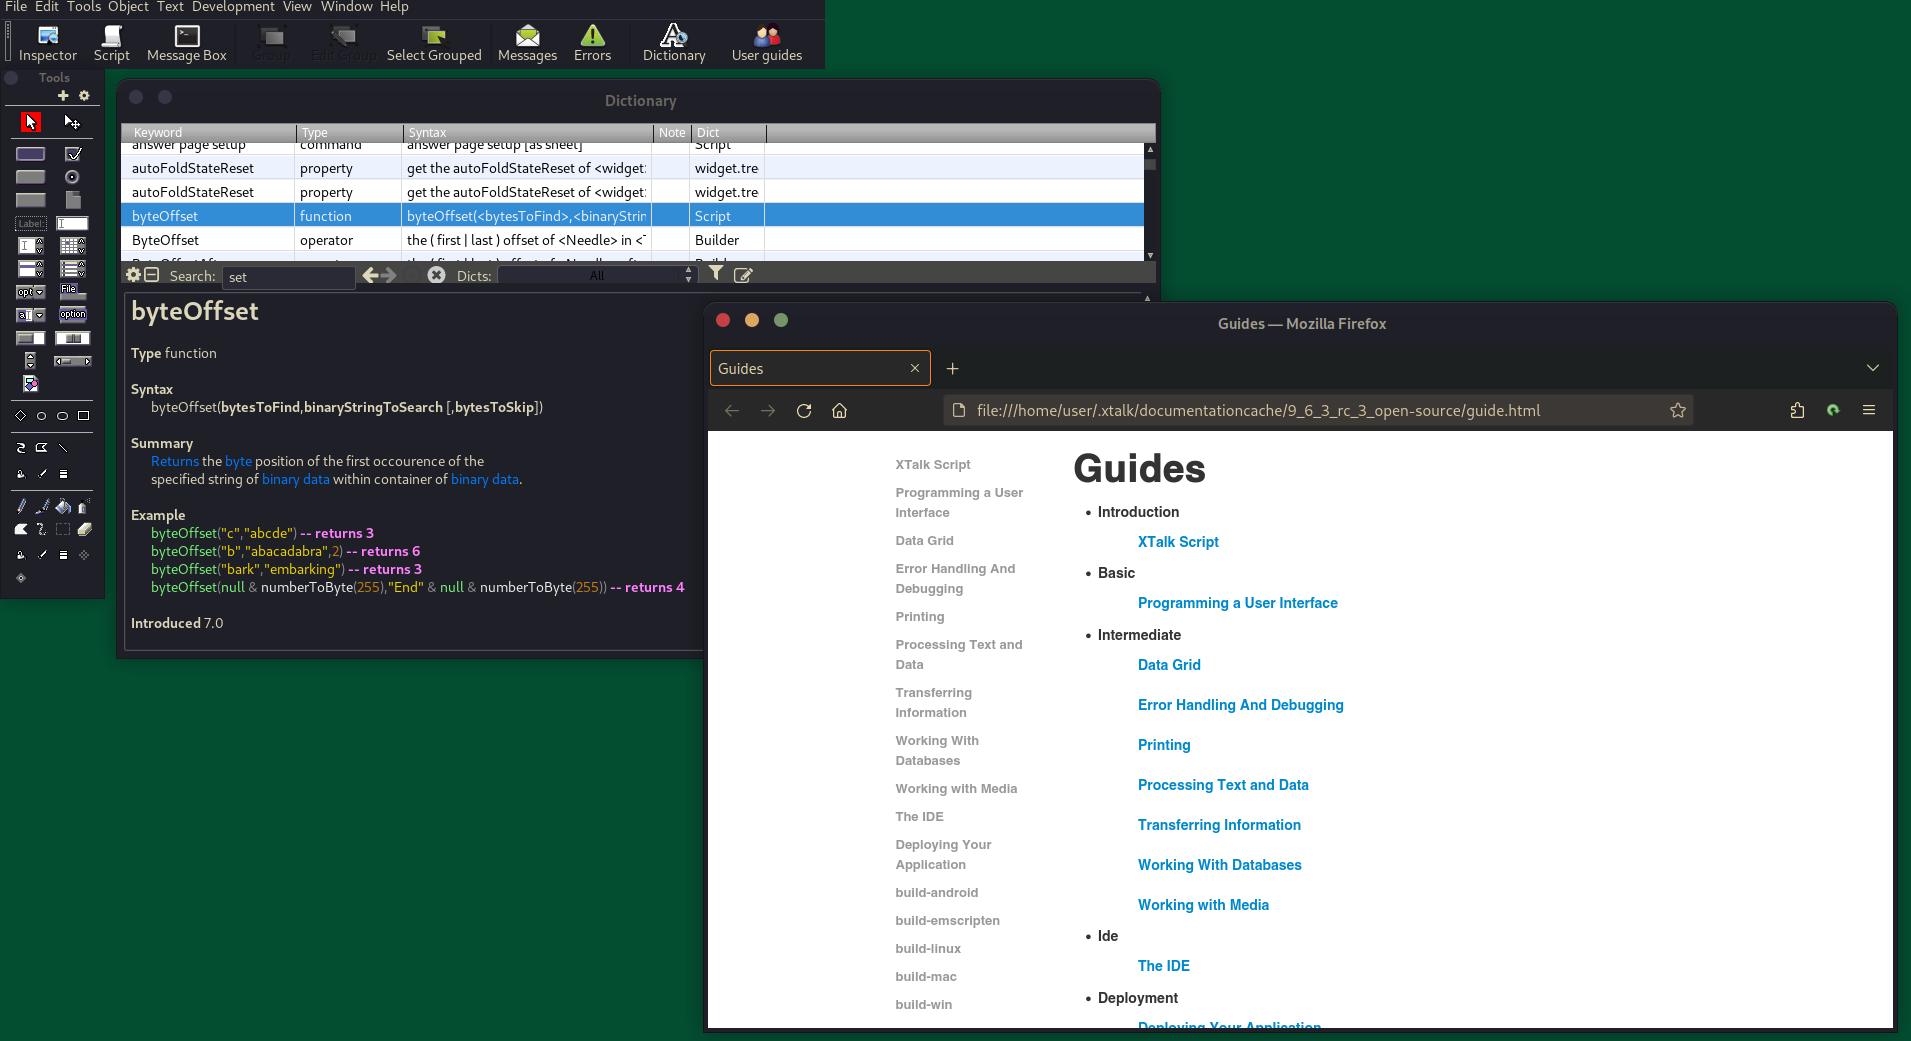Image resolution: width=1911 pixels, height=1041 pixels.
Task: Select the push button control in Tools
Action: [x=31, y=154]
